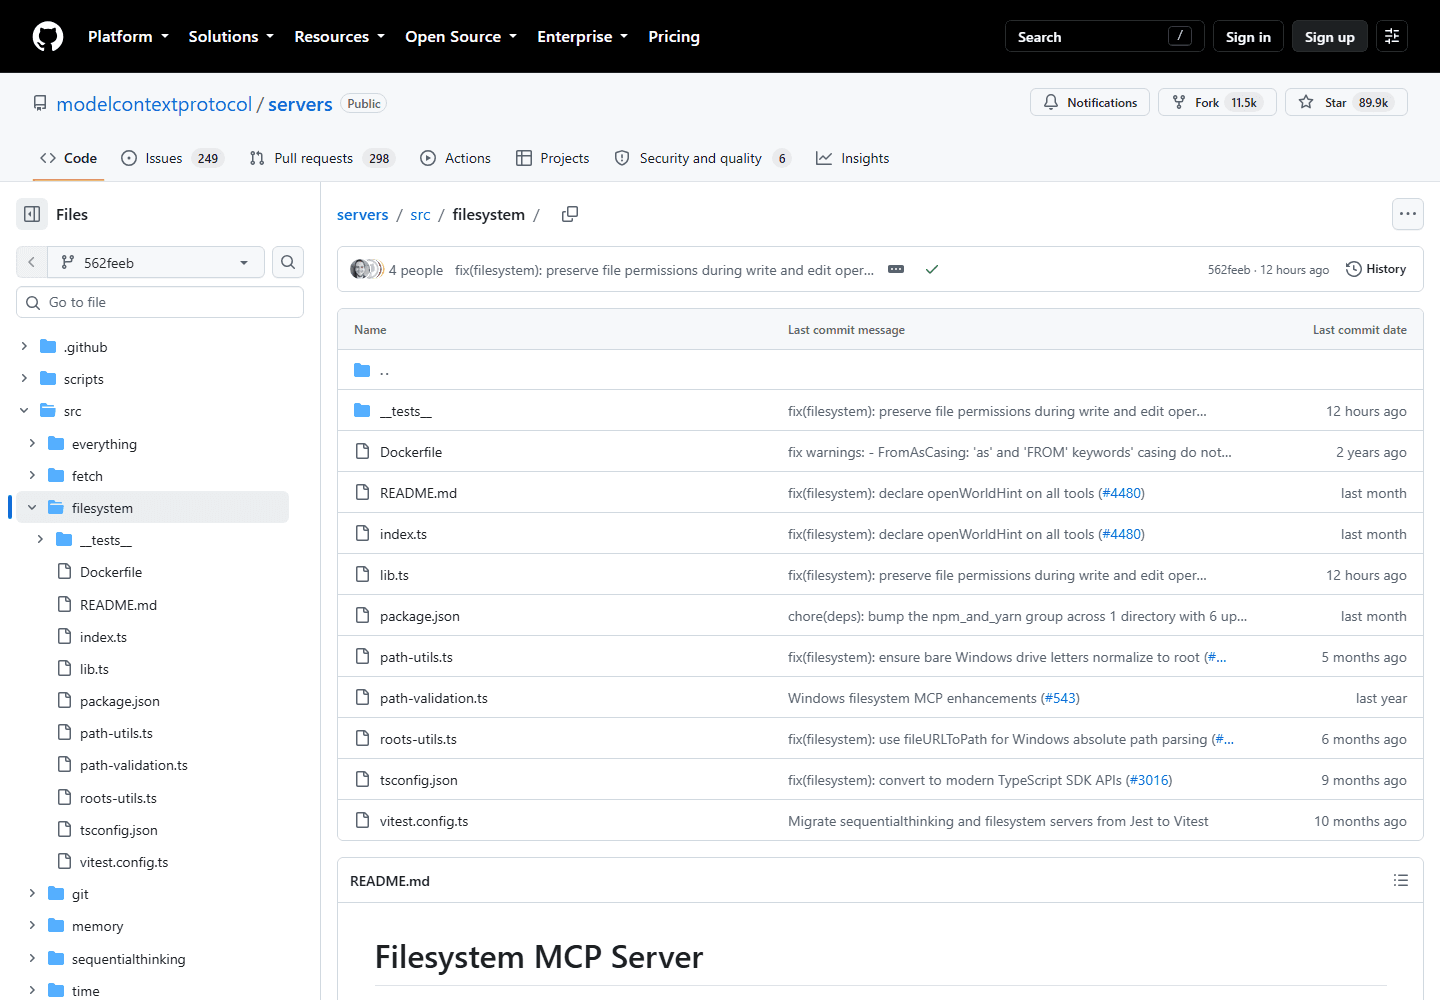This screenshot has height=1000, width=1440.
Task: Switch to the Insights tab
Action: 853,158
